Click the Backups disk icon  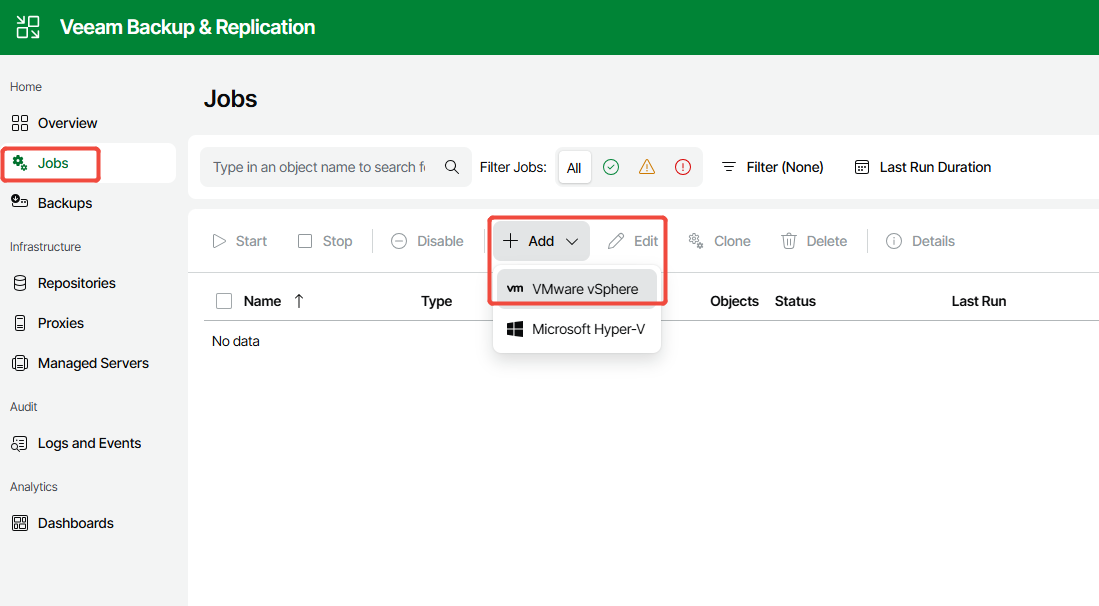pyautogui.click(x=20, y=202)
